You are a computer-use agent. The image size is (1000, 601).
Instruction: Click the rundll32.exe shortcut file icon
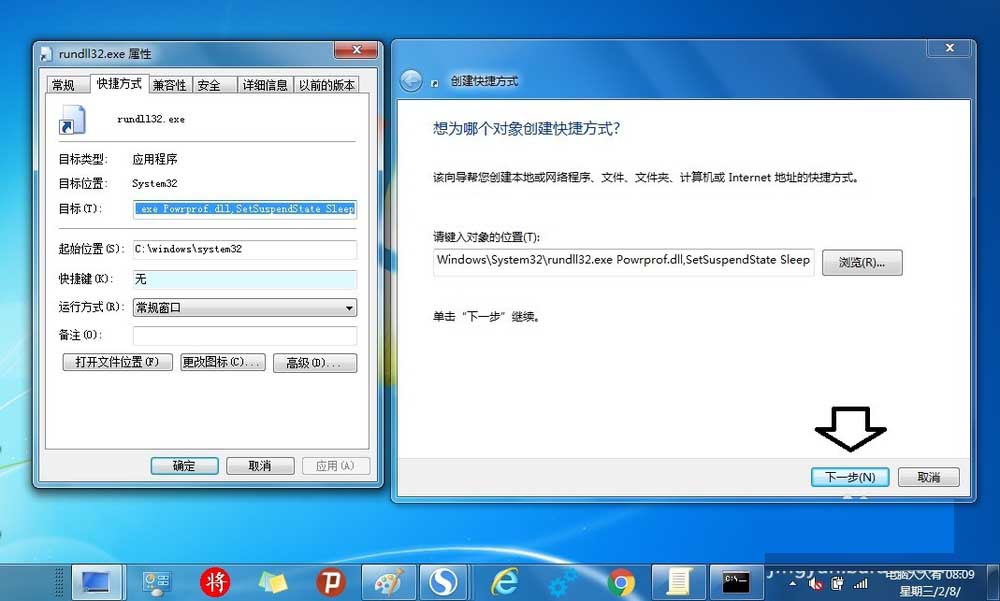72,119
